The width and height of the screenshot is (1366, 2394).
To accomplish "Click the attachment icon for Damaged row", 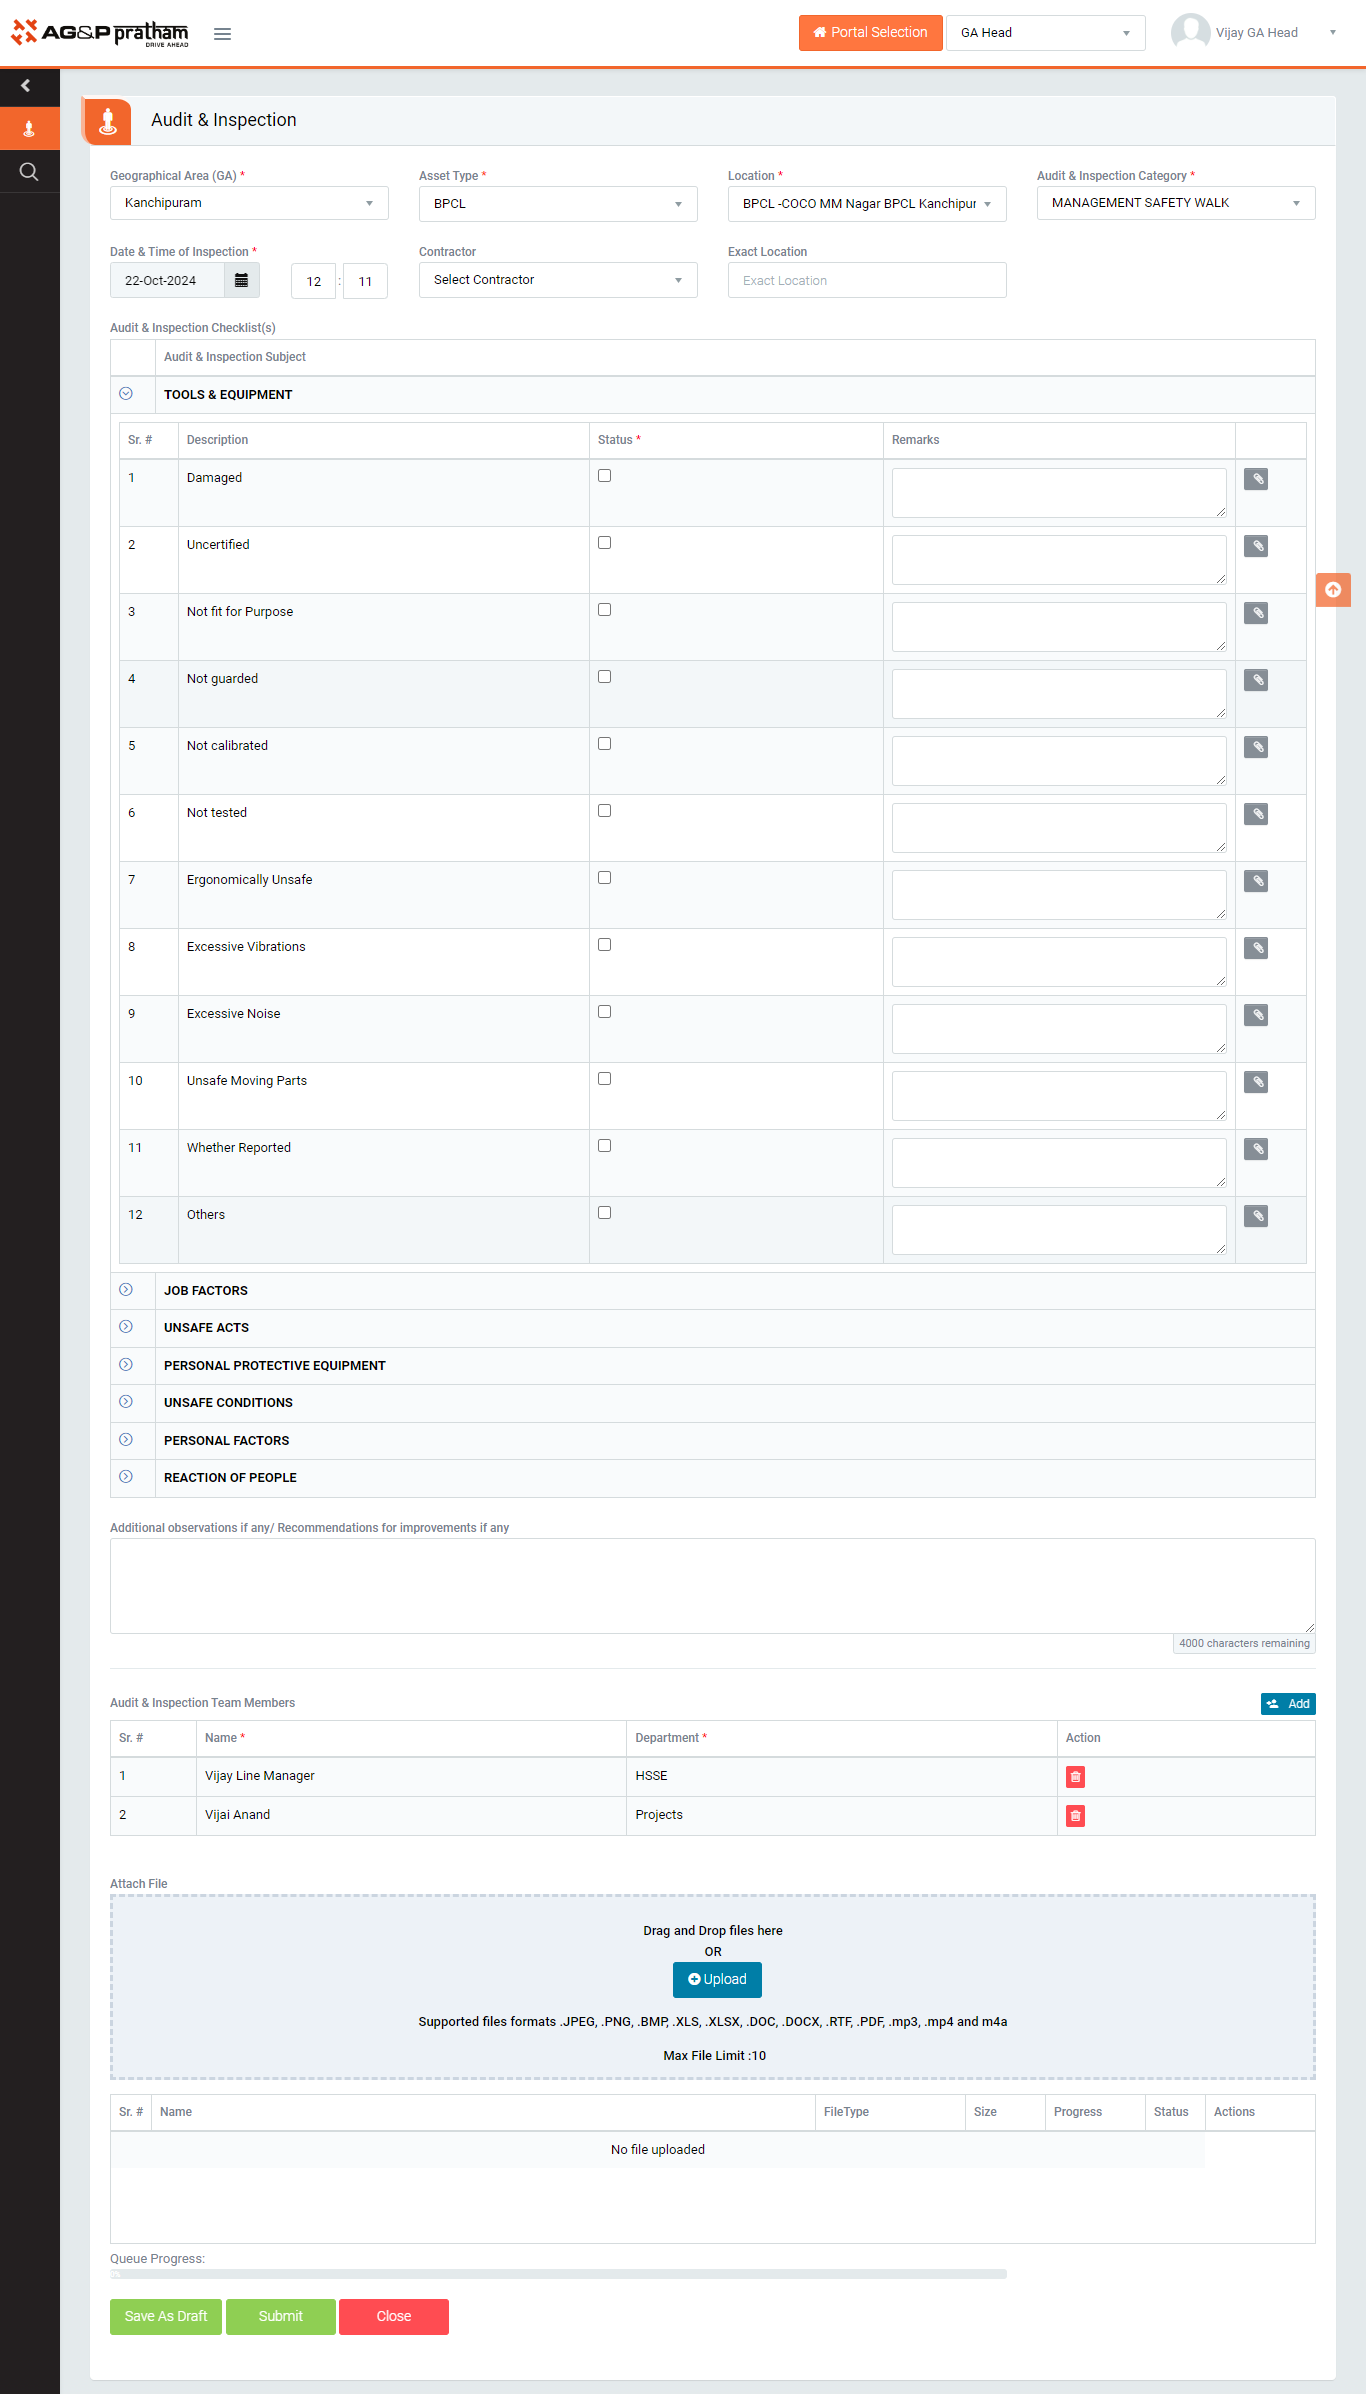I will [1256, 480].
